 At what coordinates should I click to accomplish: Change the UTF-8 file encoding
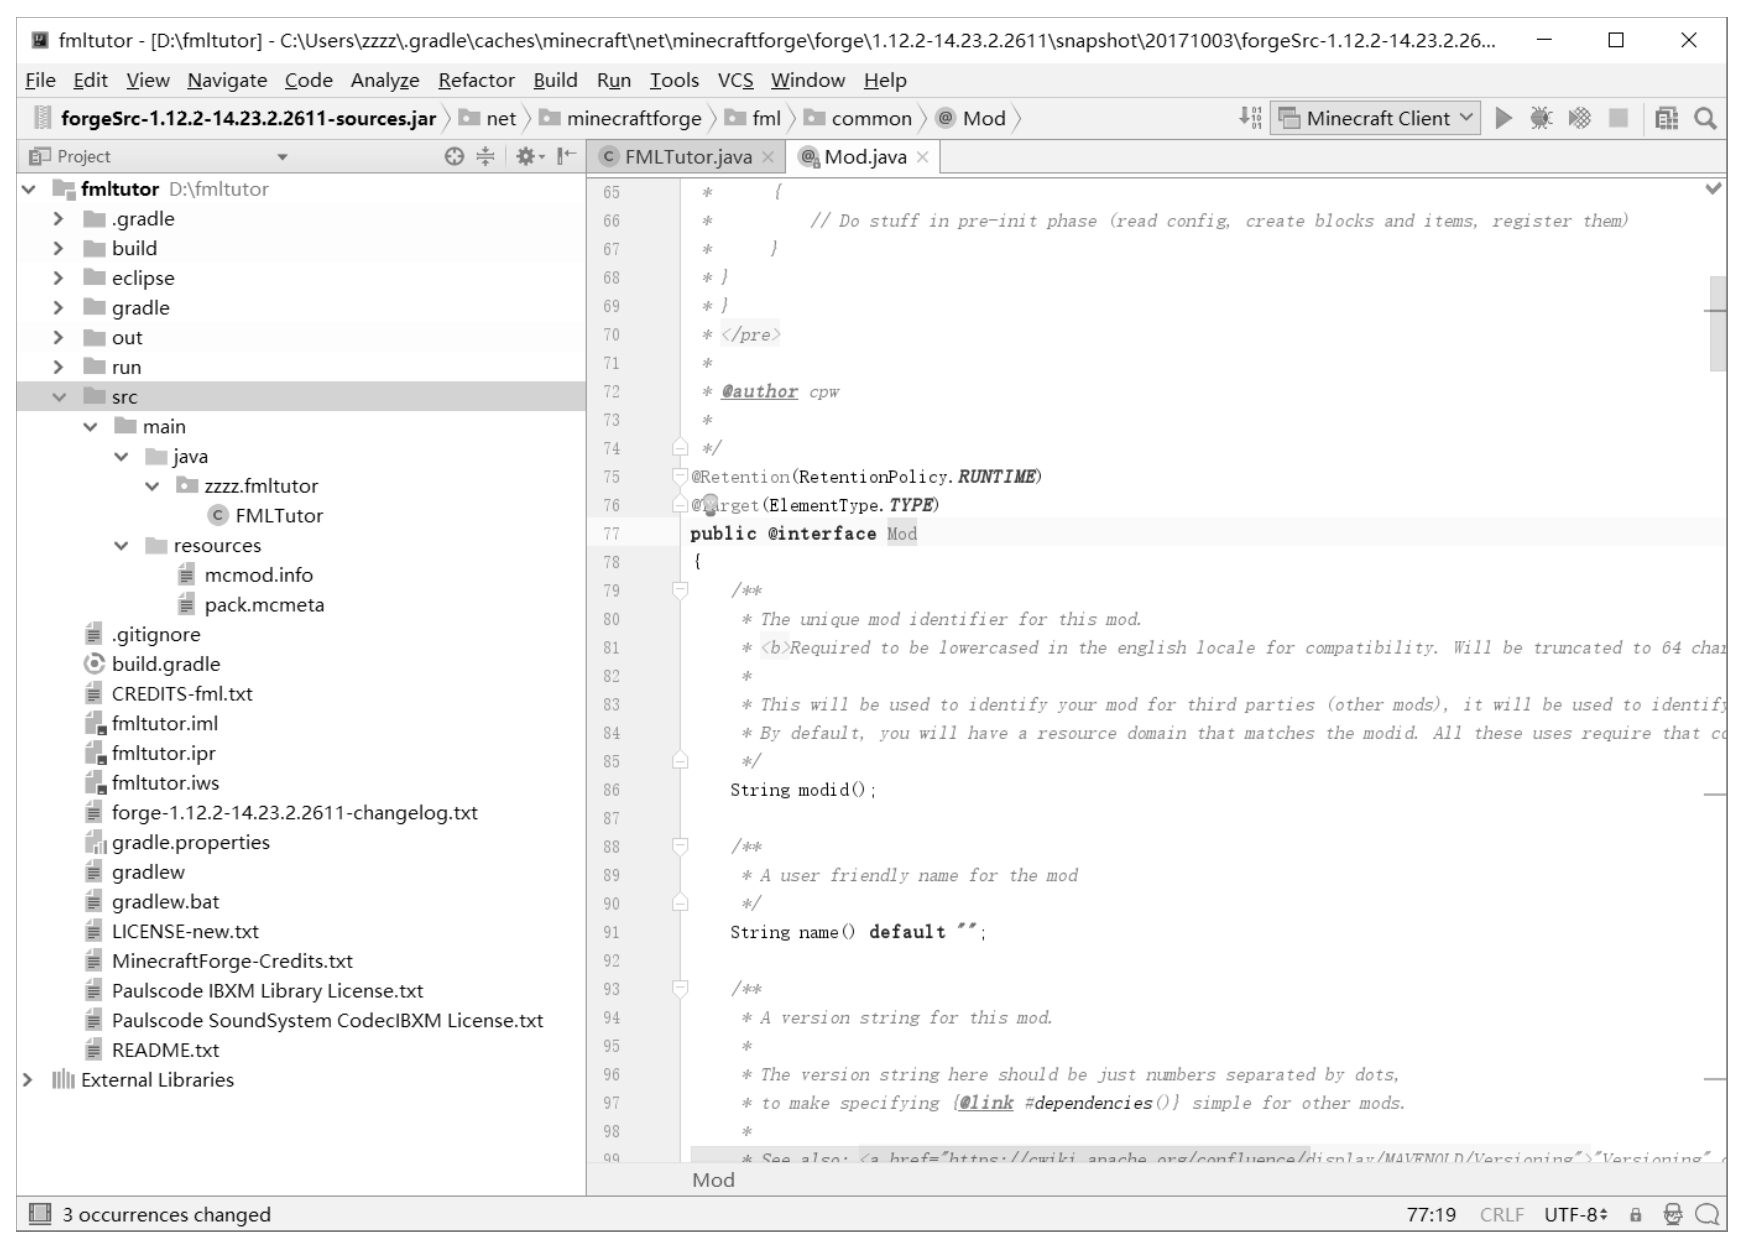point(1576,1215)
